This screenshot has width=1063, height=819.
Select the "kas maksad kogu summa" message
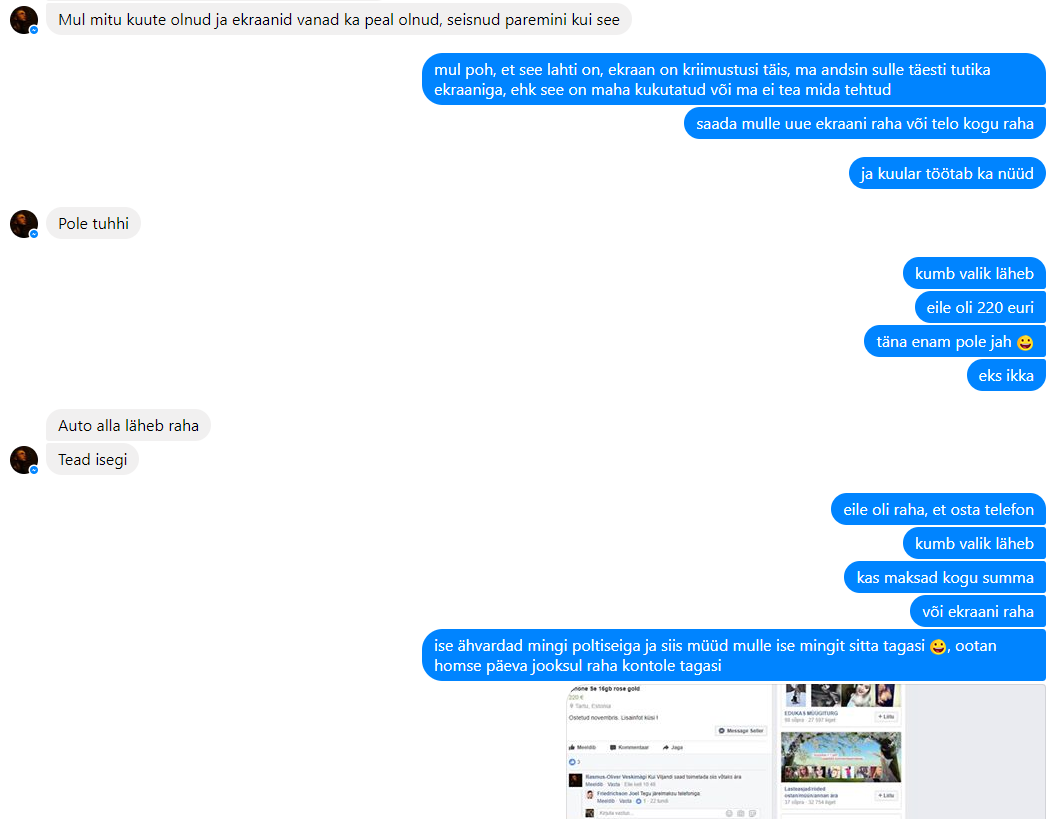coord(945,578)
